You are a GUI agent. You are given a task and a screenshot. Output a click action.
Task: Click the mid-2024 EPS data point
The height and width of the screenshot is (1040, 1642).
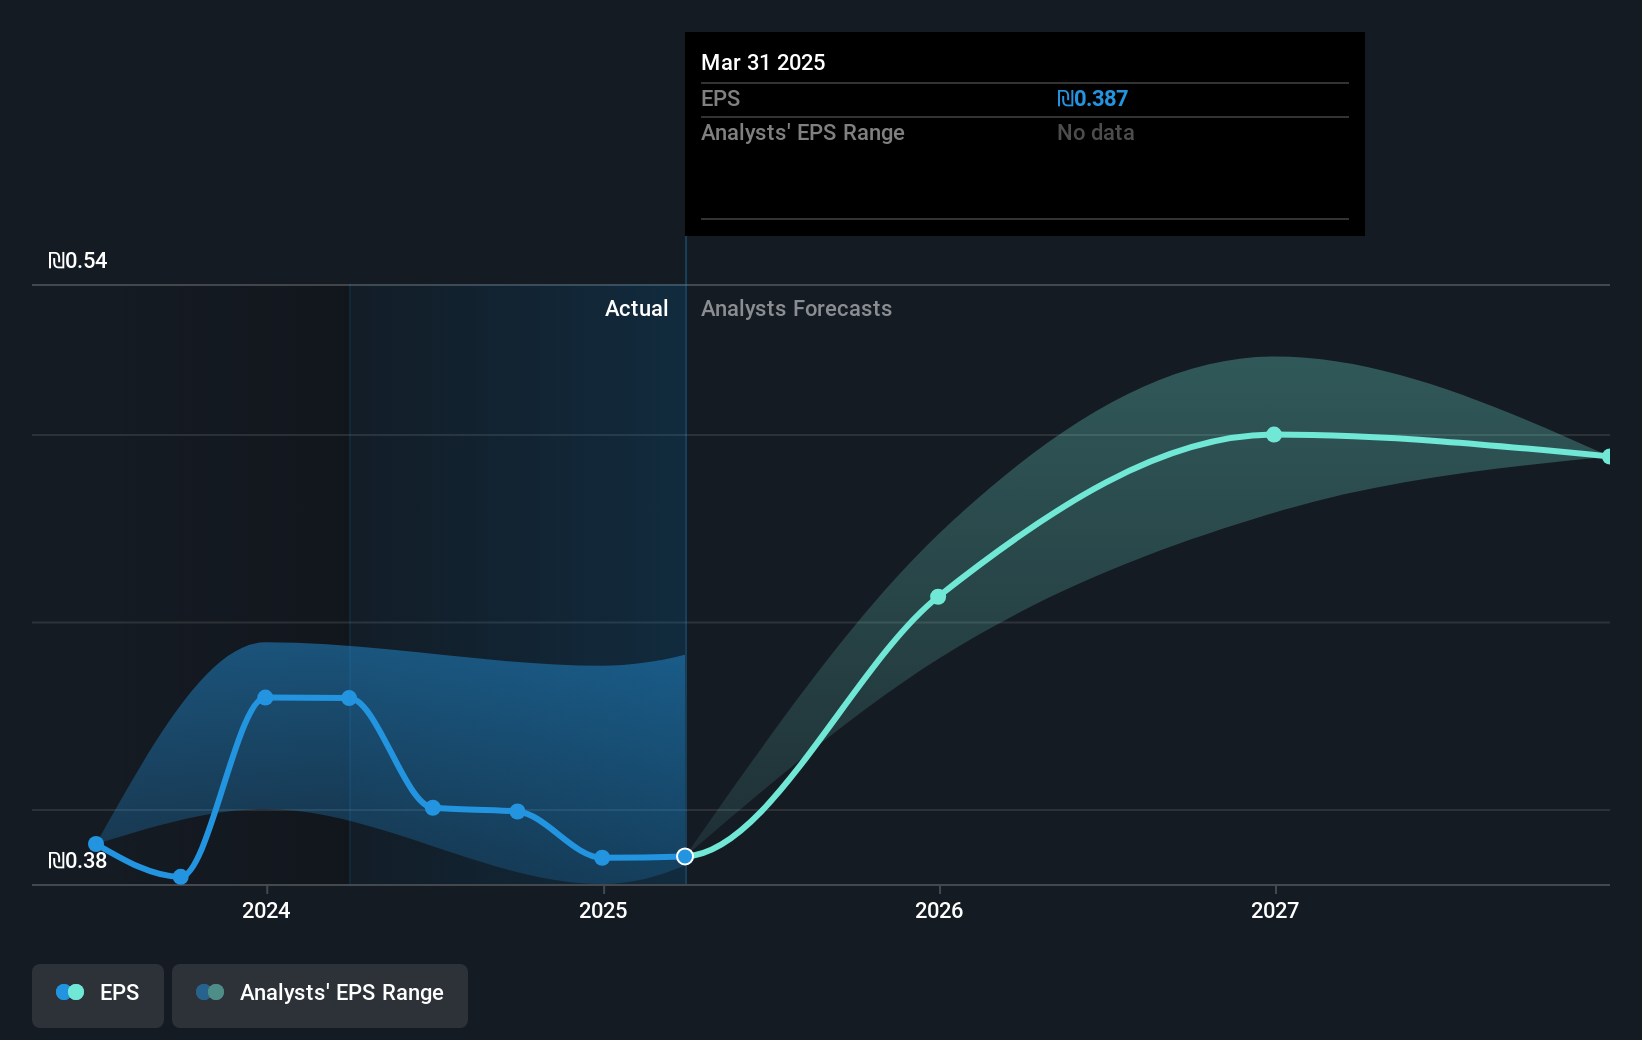pyautogui.click(x=433, y=807)
